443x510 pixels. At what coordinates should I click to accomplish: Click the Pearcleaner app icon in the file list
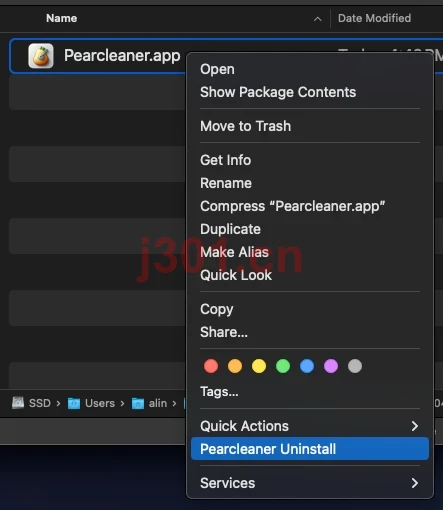click(x=41, y=56)
